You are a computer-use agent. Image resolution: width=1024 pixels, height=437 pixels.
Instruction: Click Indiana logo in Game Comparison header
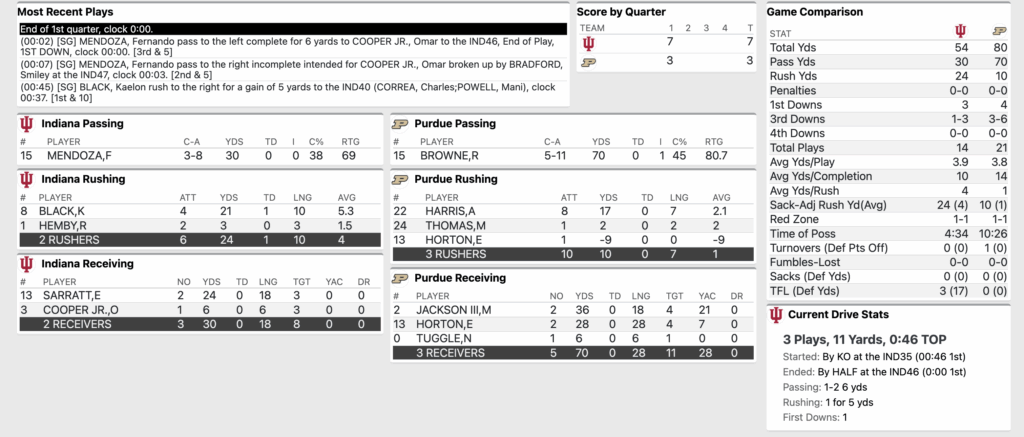[x=962, y=32]
